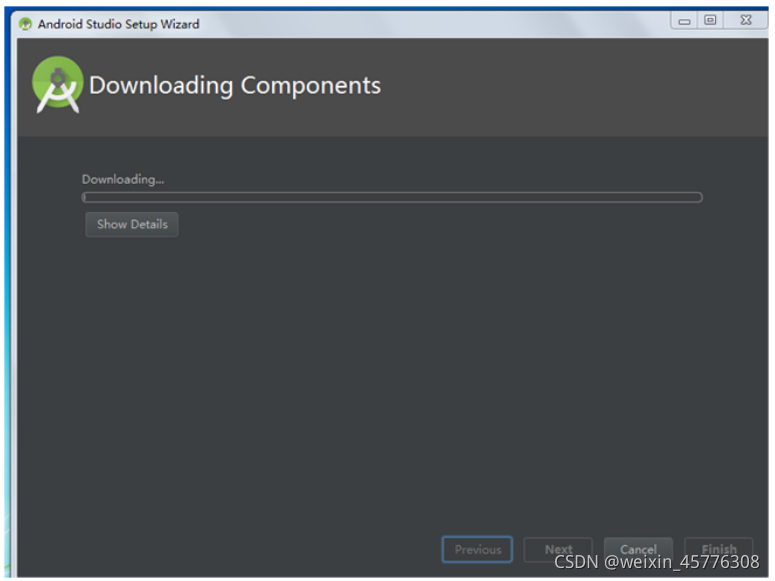Close the Setup Wizard window

point(746,20)
